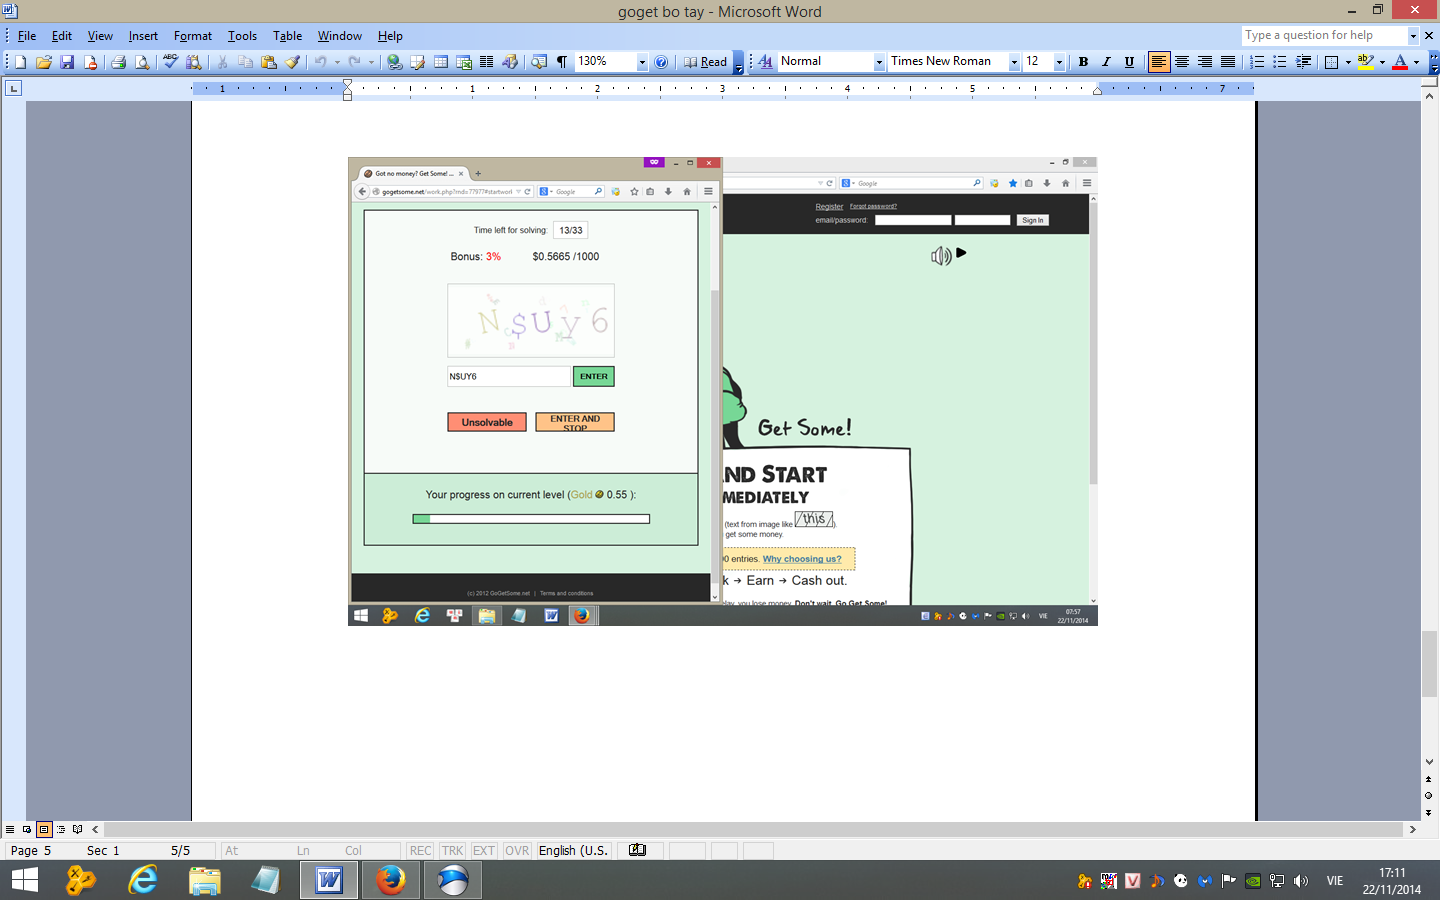Toggle Italic formatting
This screenshot has width=1440, height=900.
(1106, 62)
